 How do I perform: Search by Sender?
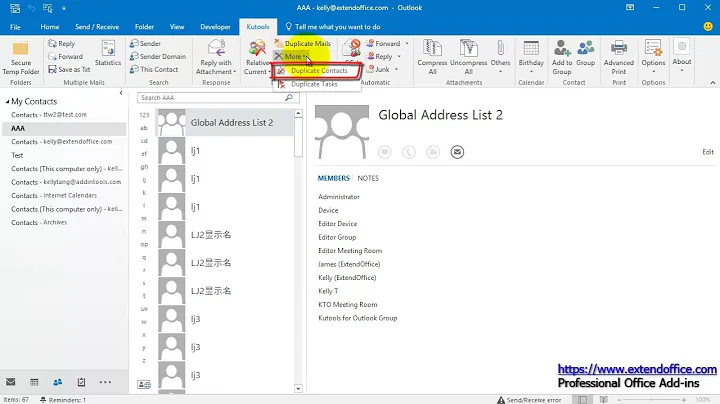[145, 44]
